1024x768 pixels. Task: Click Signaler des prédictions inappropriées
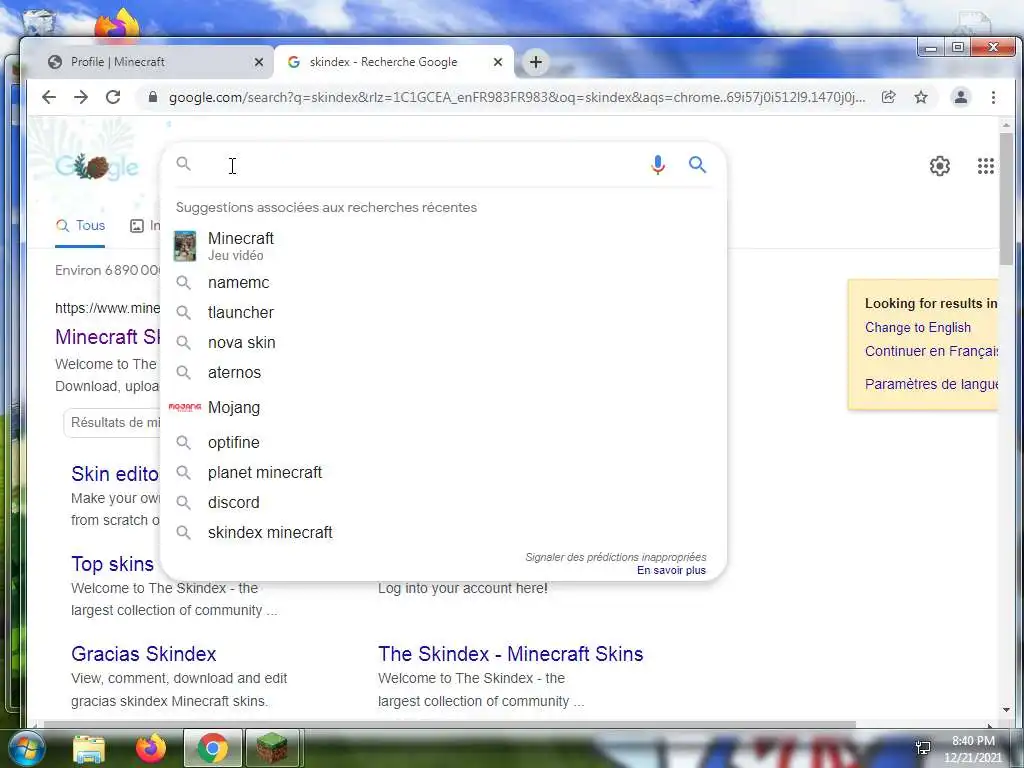pyautogui.click(x=616, y=557)
